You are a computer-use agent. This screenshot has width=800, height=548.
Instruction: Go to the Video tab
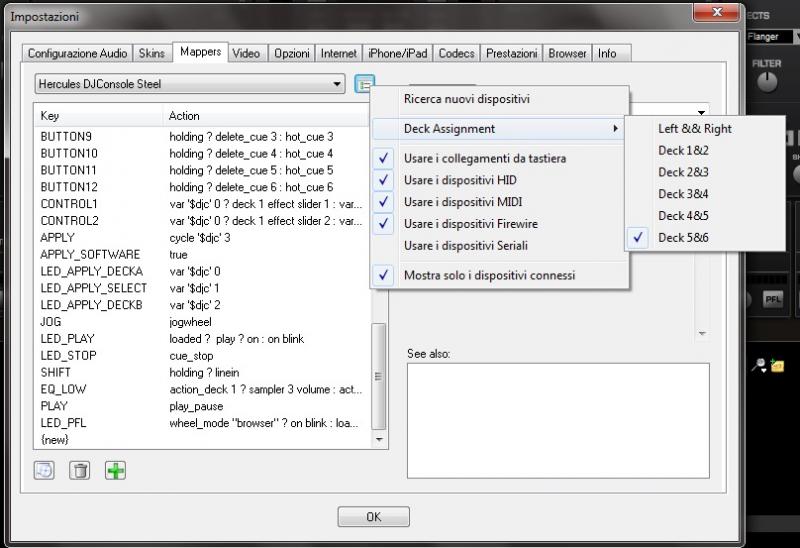pos(246,54)
